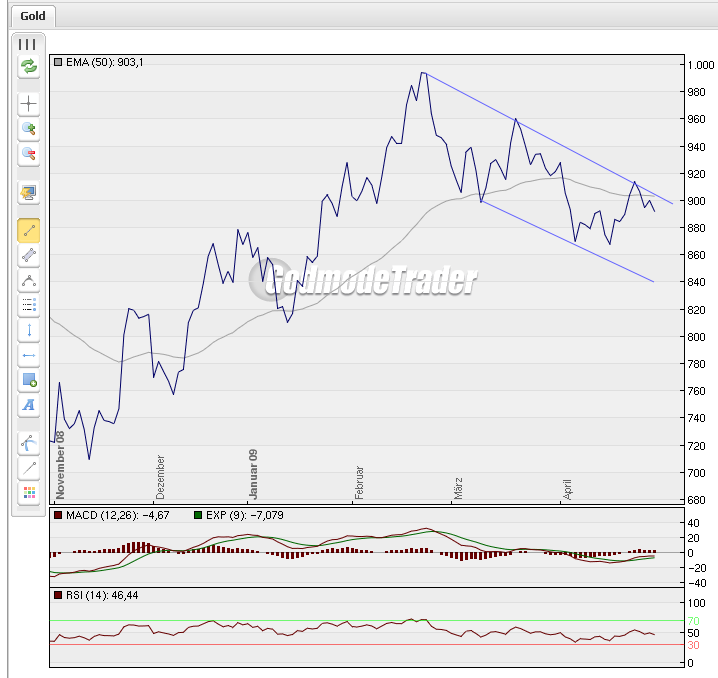
Task: Choose the three-point angle drawing tool
Action: 28,280
